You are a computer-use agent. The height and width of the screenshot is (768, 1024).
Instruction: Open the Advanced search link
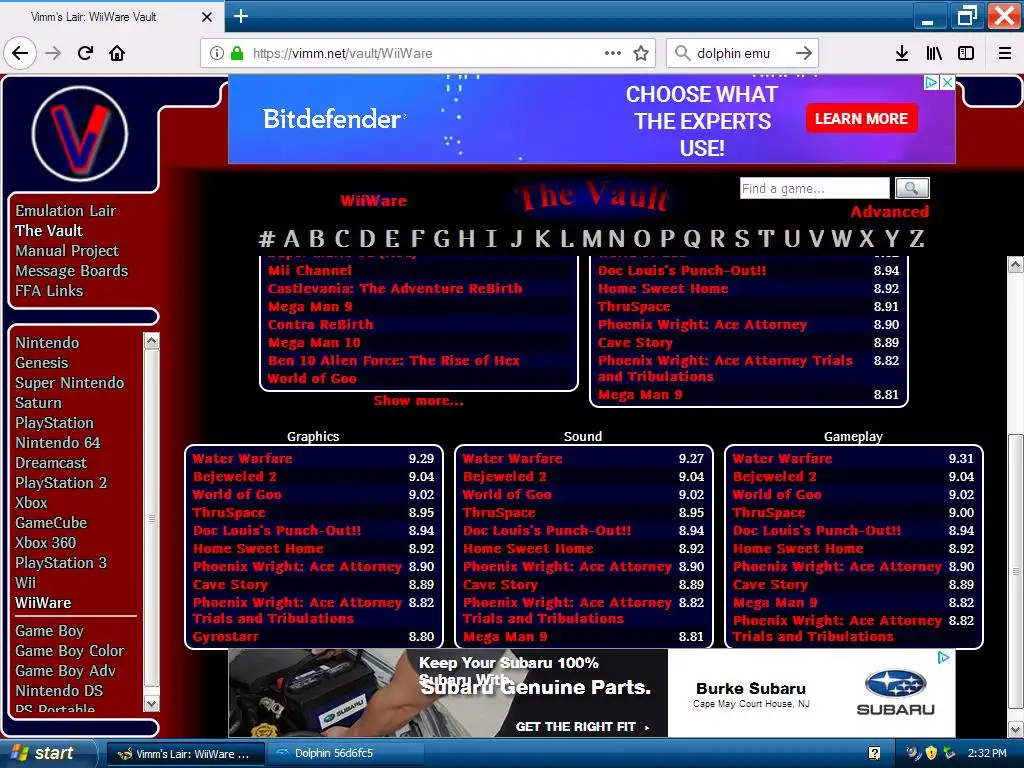point(889,212)
